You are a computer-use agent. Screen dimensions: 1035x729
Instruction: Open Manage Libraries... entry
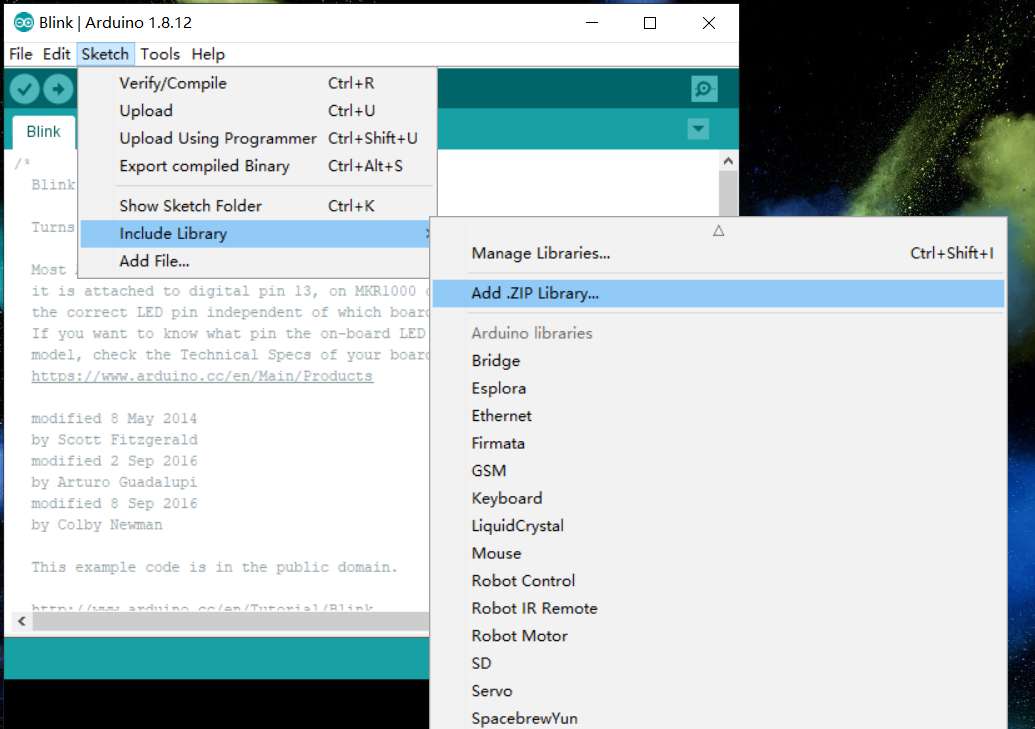coord(718,254)
